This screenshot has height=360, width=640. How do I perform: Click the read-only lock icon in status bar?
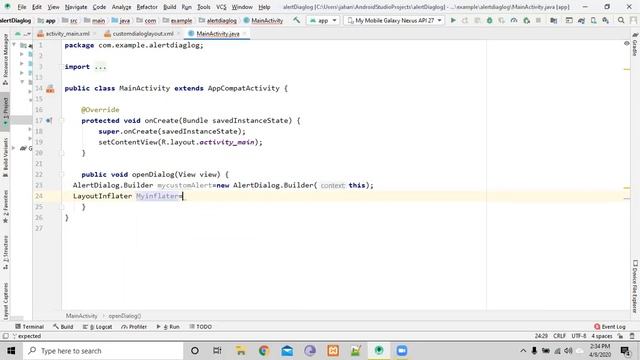(x=620, y=336)
